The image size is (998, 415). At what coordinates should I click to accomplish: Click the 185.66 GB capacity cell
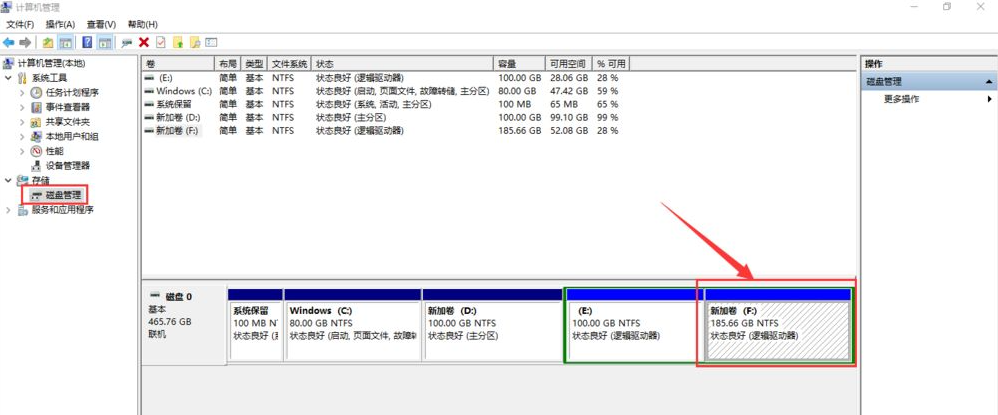pyautogui.click(x=520, y=130)
